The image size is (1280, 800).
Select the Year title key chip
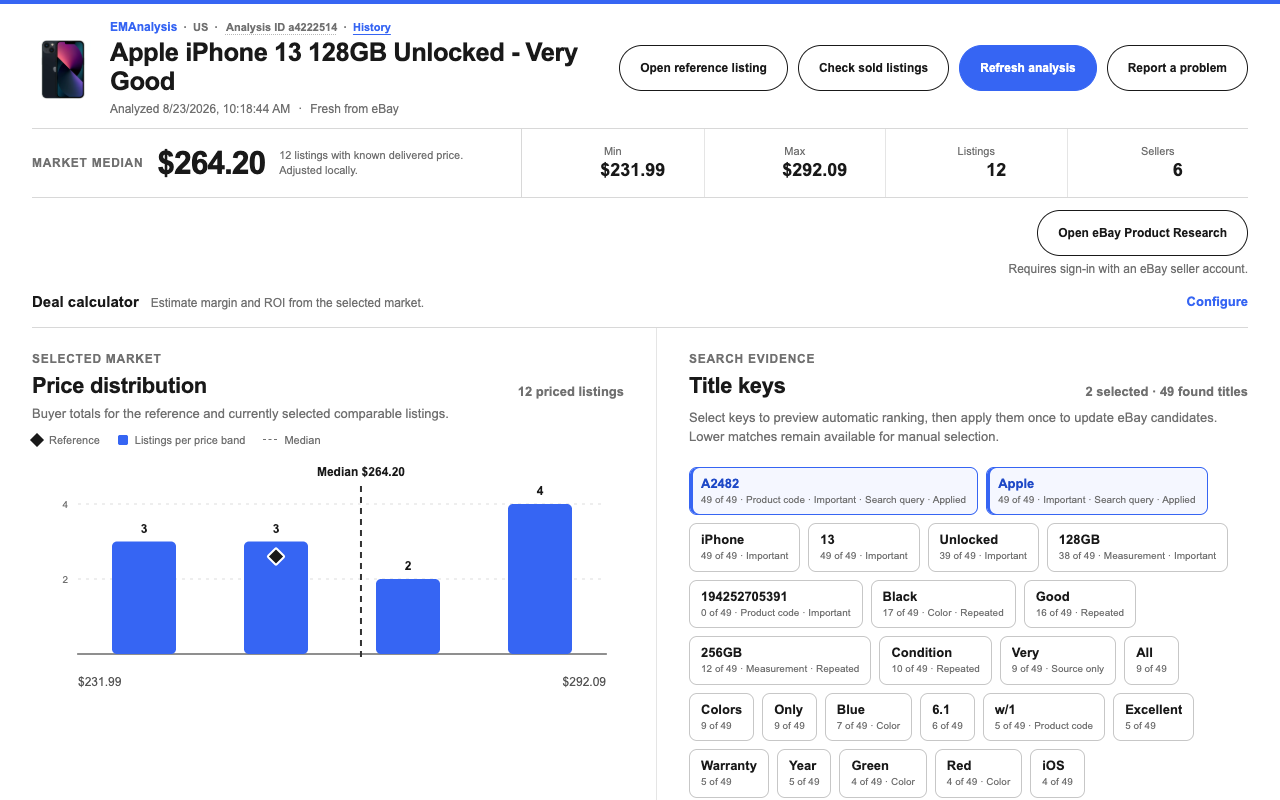(804, 773)
